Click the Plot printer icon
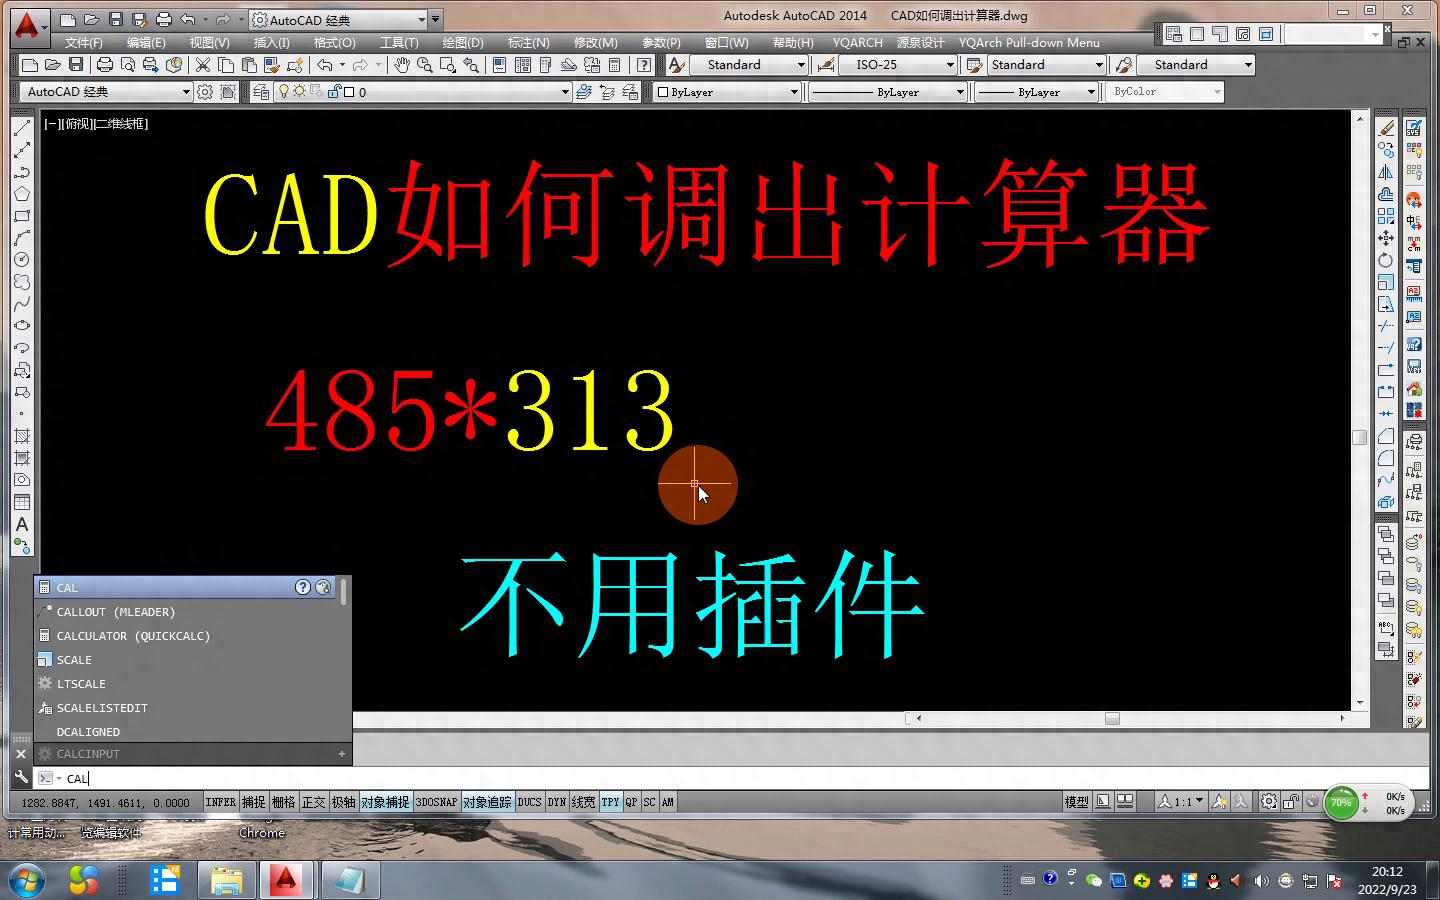This screenshot has height=900, width=1440. (x=105, y=65)
